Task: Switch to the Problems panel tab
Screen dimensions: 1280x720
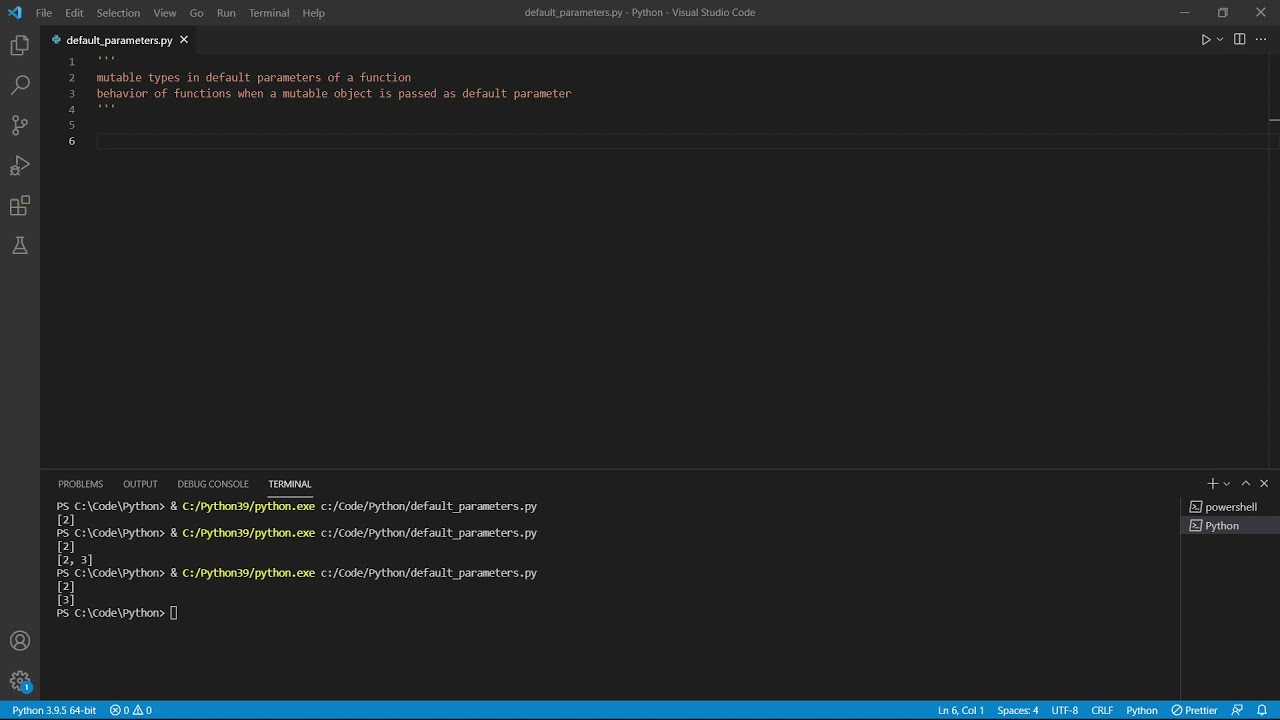Action: click(x=80, y=484)
